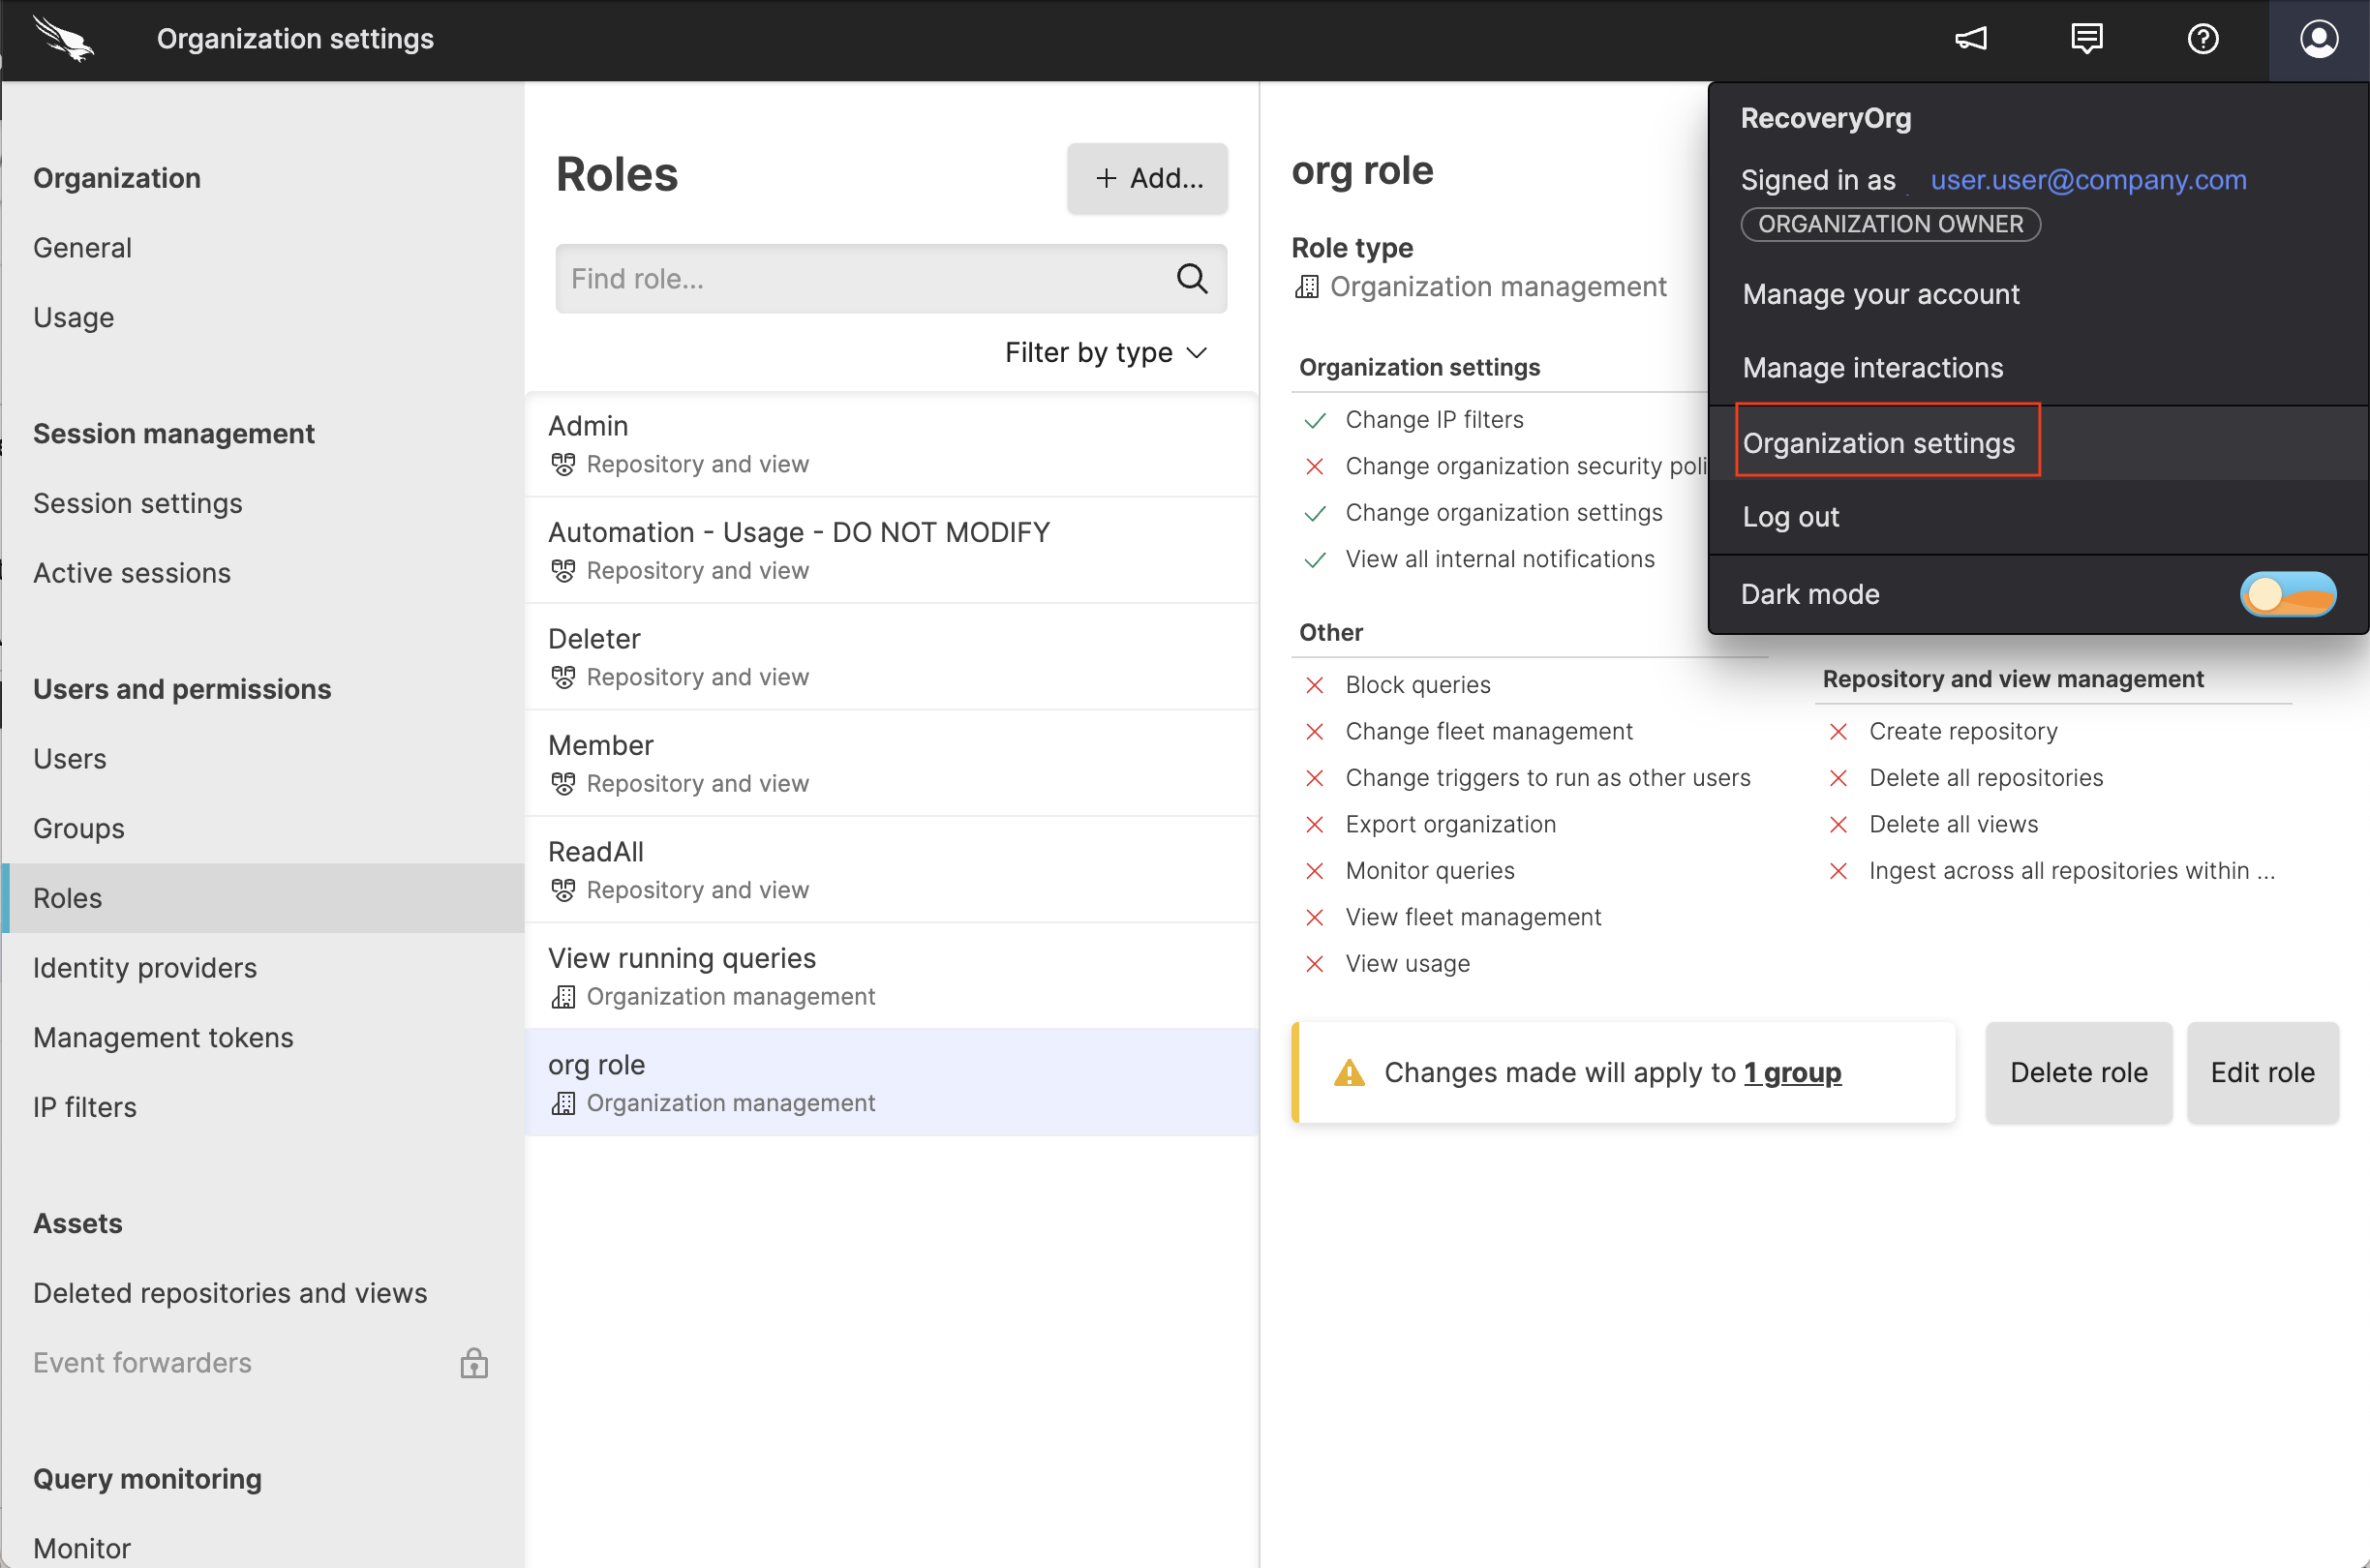Click Admin role's repository type icon
Image resolution: width=2370 pixels, height=1568 pixels.
(x=563, y=464)
